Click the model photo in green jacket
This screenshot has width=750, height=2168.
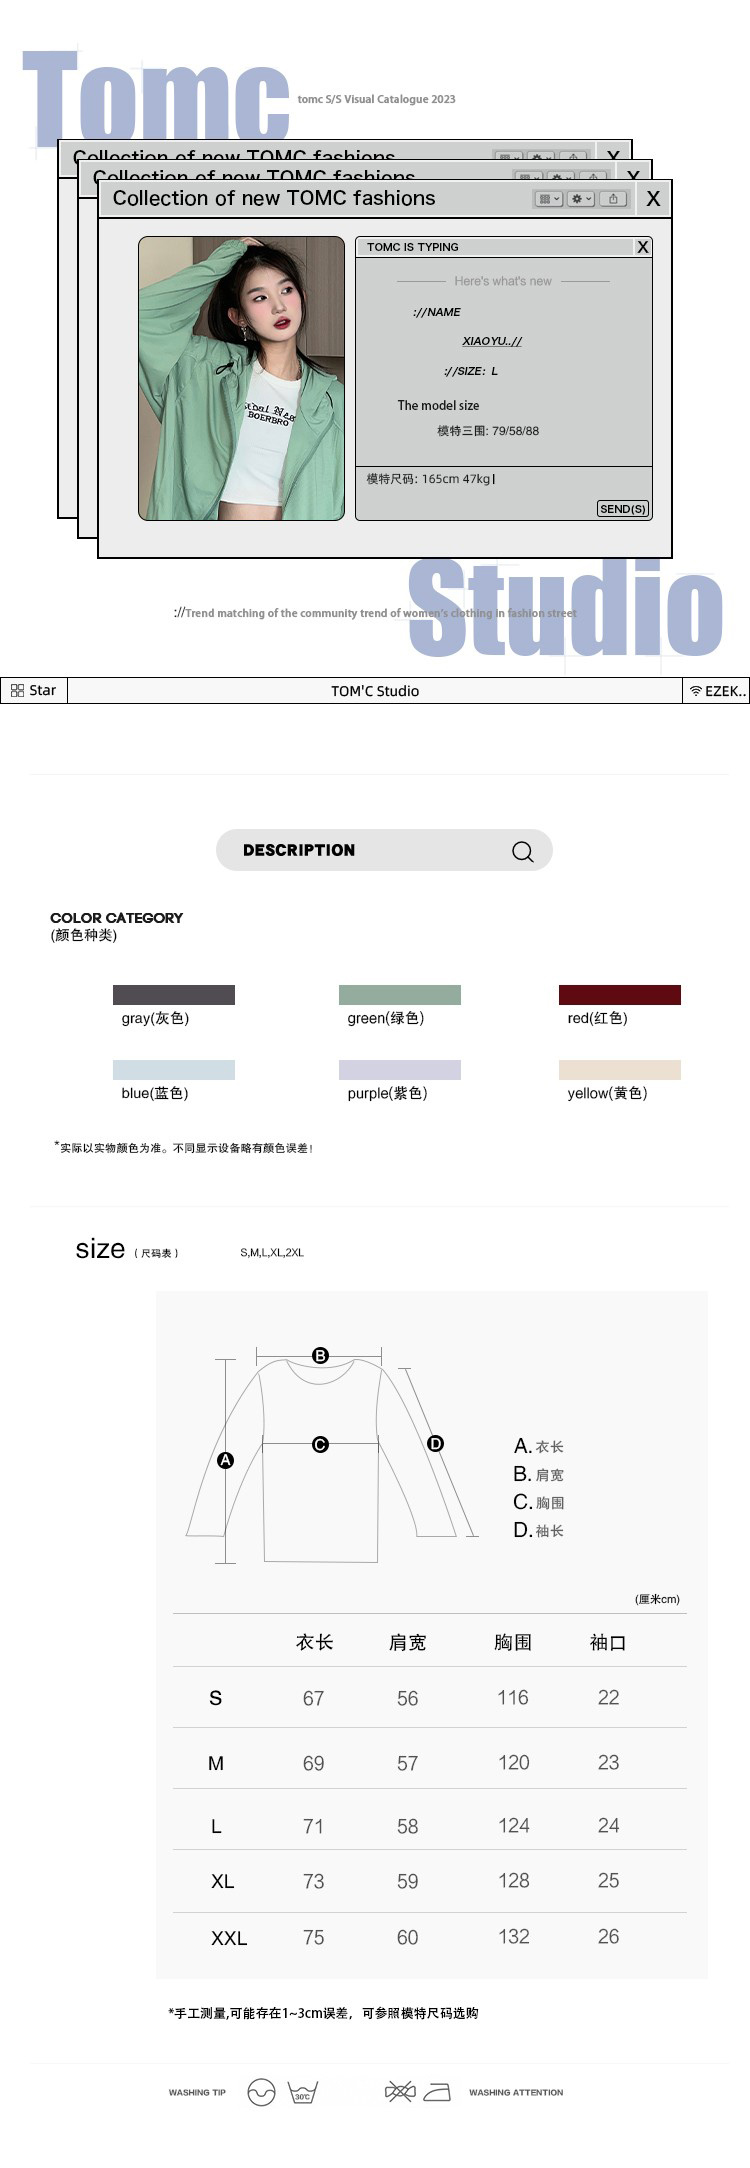(241, 378)
